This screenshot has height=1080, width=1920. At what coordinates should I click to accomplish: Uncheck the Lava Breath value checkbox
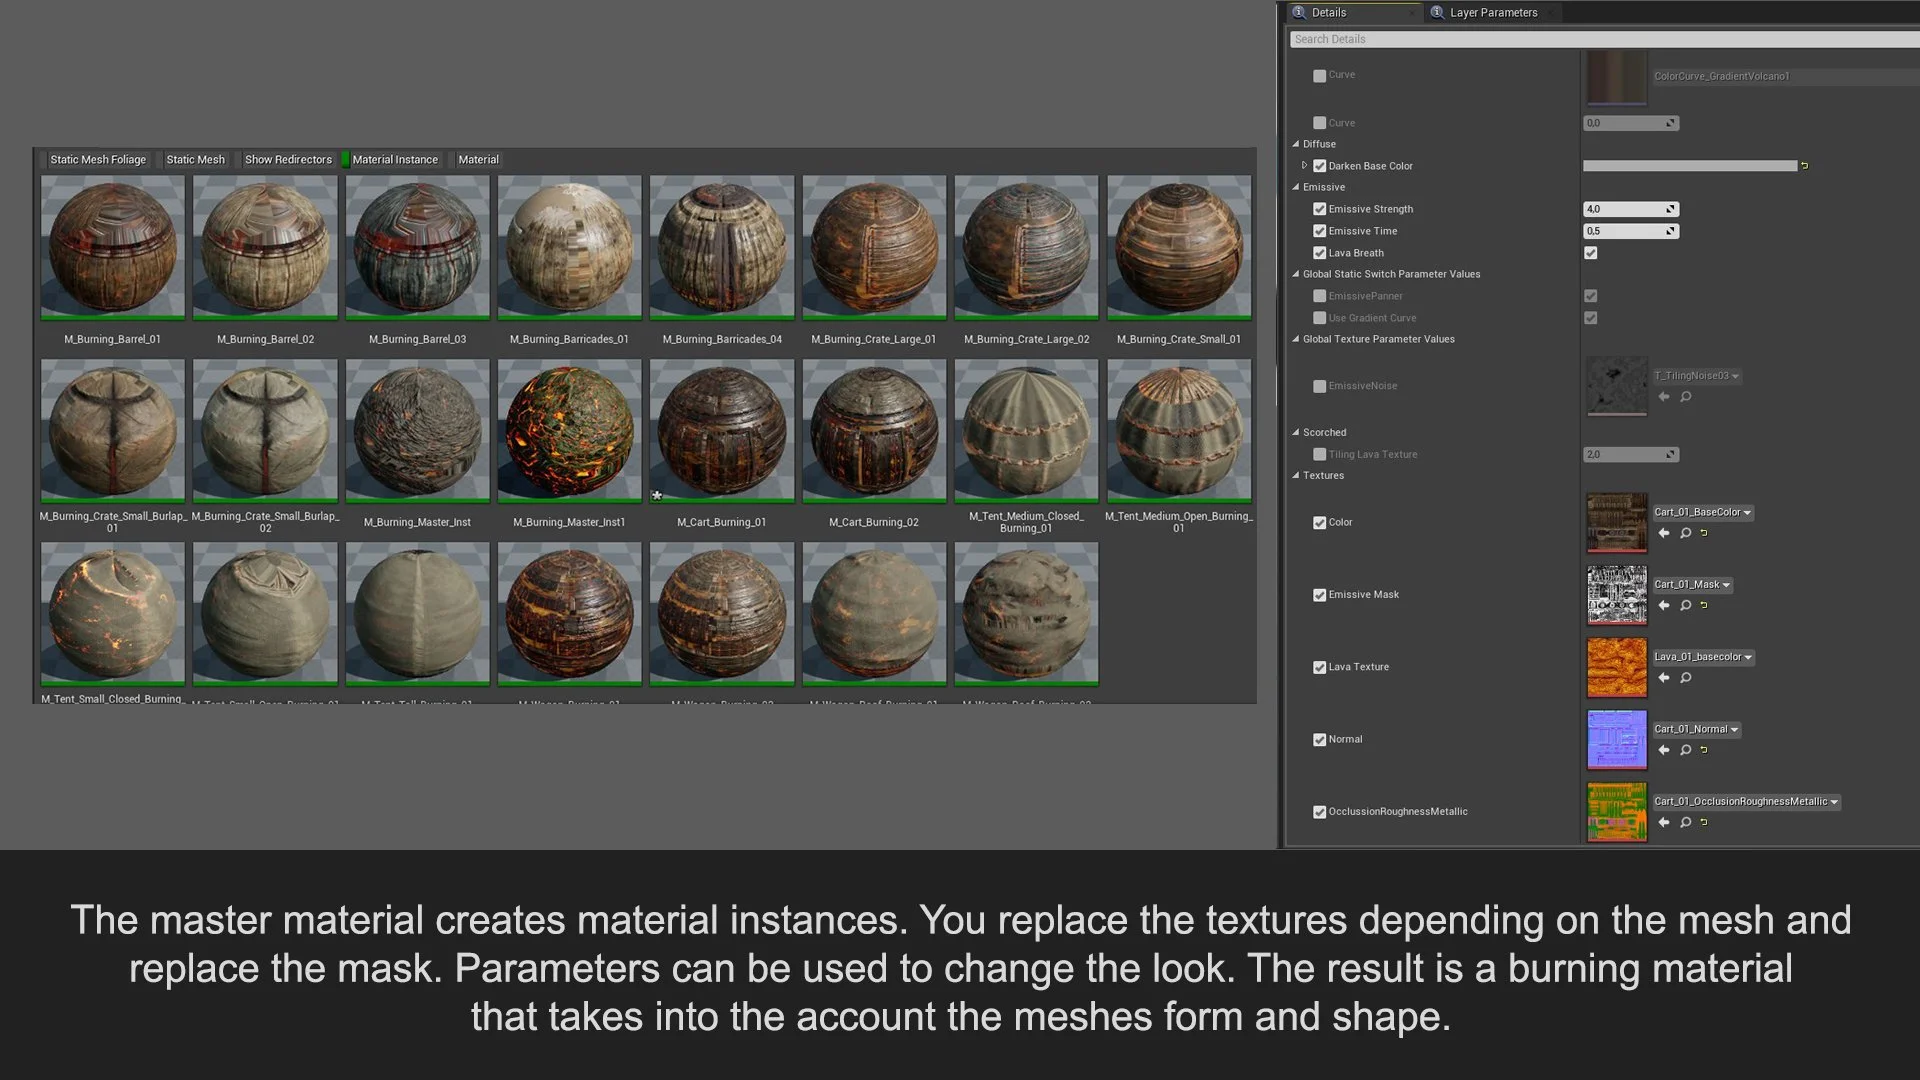click(1591, 253)
